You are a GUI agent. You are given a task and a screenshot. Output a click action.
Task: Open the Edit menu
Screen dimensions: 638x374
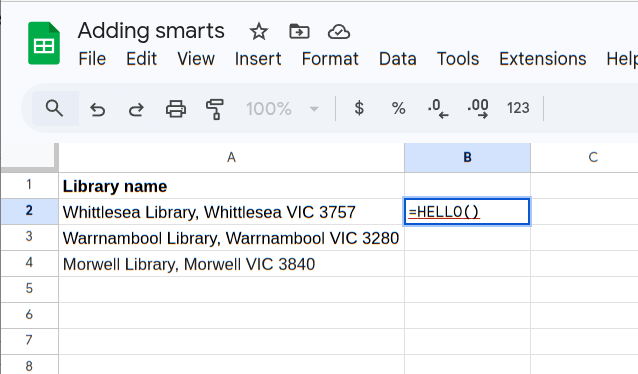tap(141, 59)
